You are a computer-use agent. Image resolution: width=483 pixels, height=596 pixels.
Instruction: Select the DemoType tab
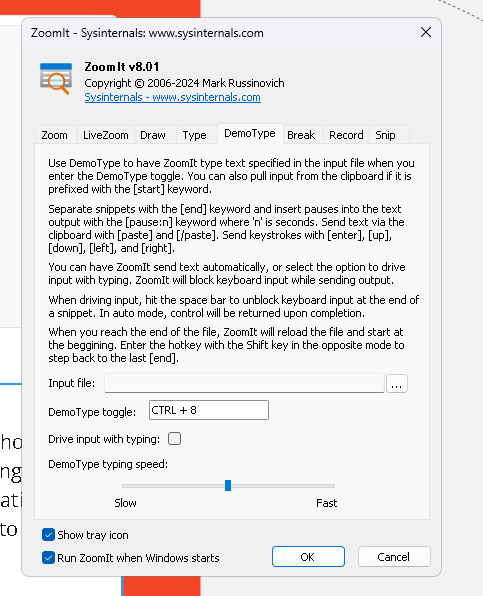click(250, 133)
